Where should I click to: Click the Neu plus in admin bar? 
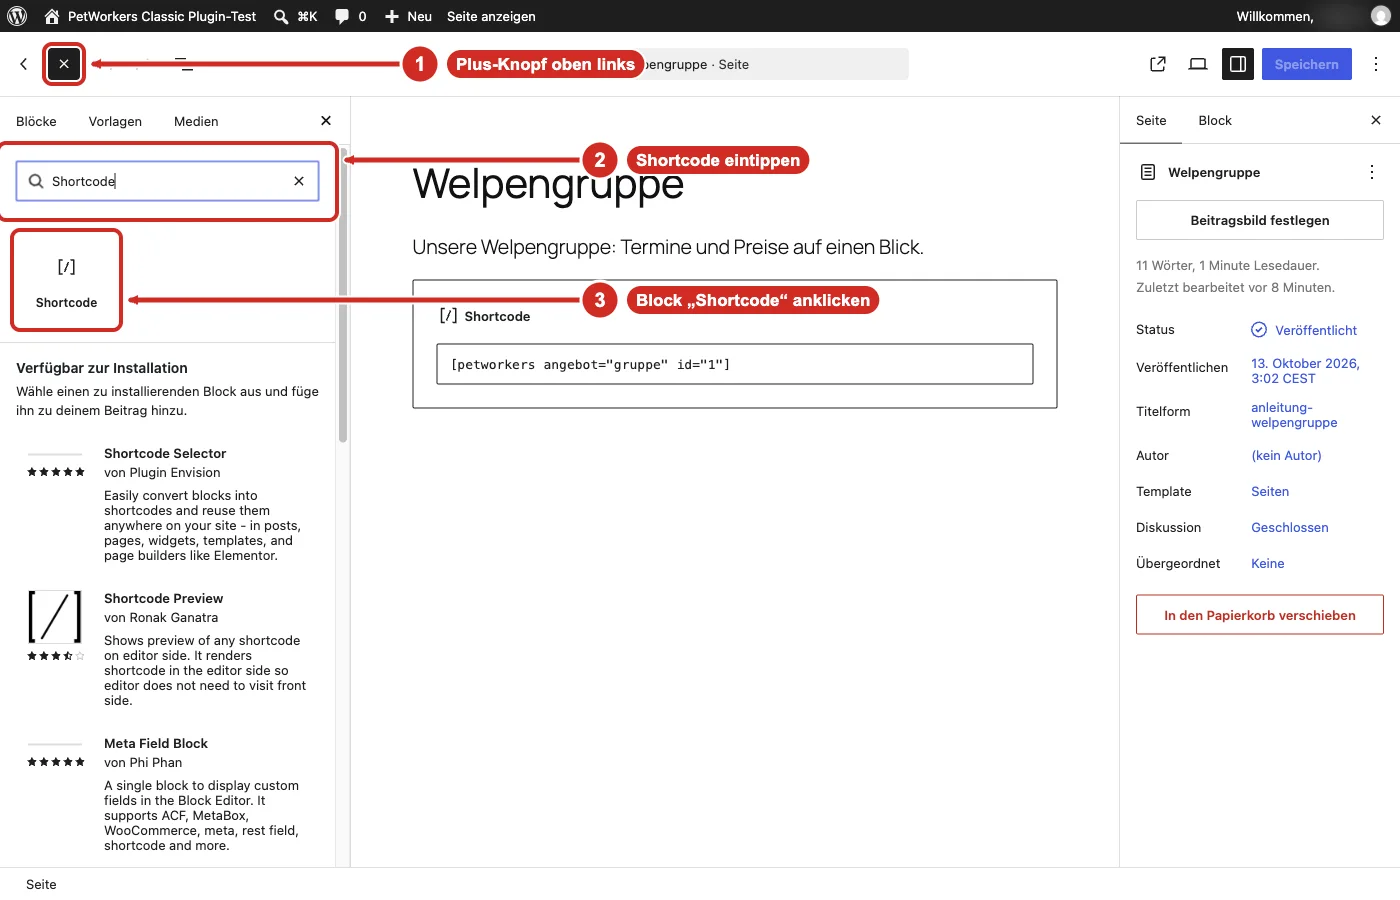click(408, 16)
